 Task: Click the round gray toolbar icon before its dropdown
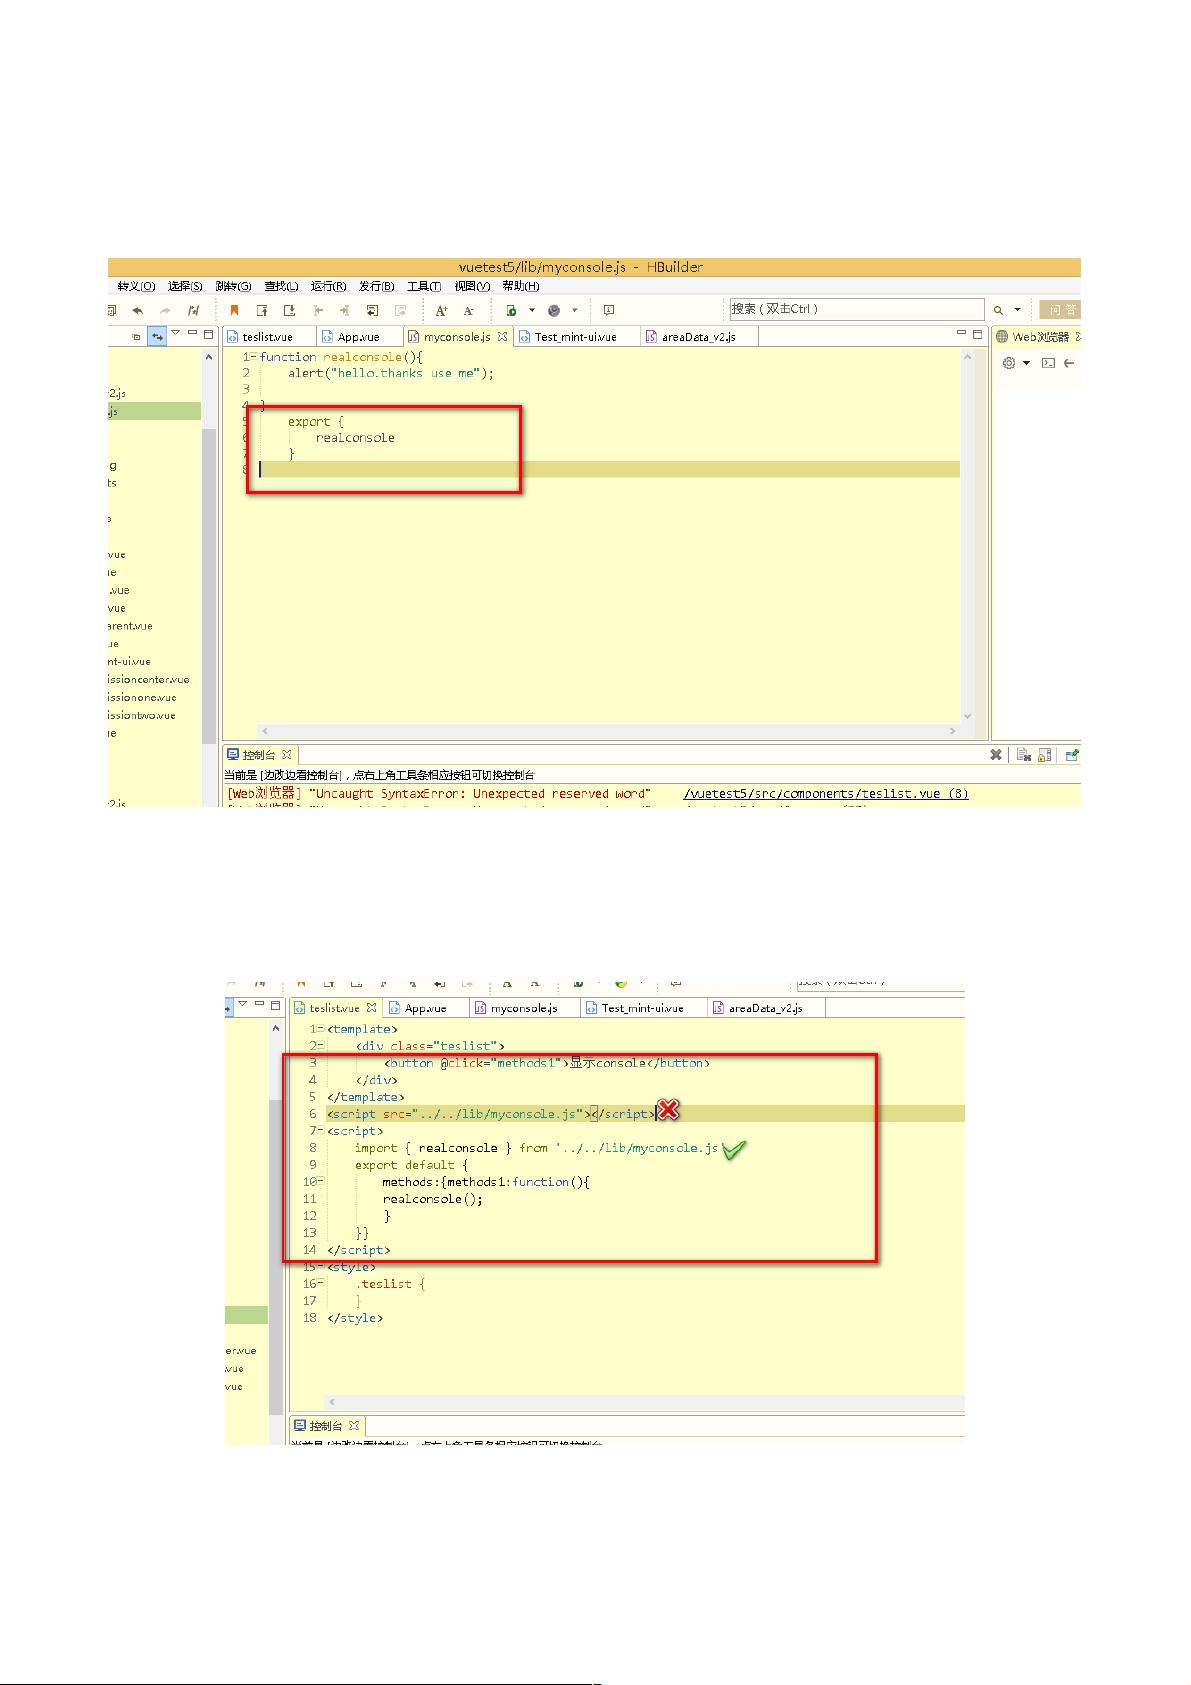coord(554,310)
